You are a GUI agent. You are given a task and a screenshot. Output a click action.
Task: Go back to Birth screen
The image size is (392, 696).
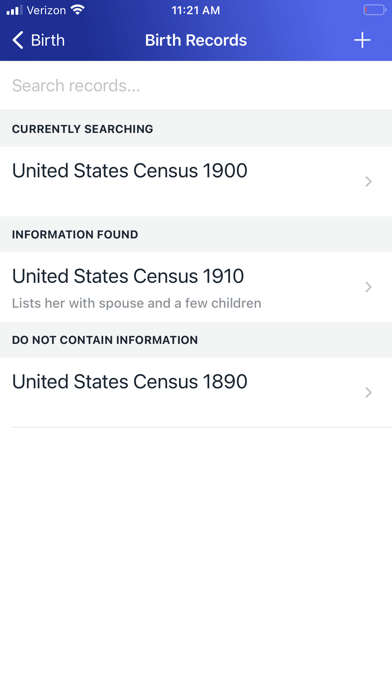coord(39,40)
